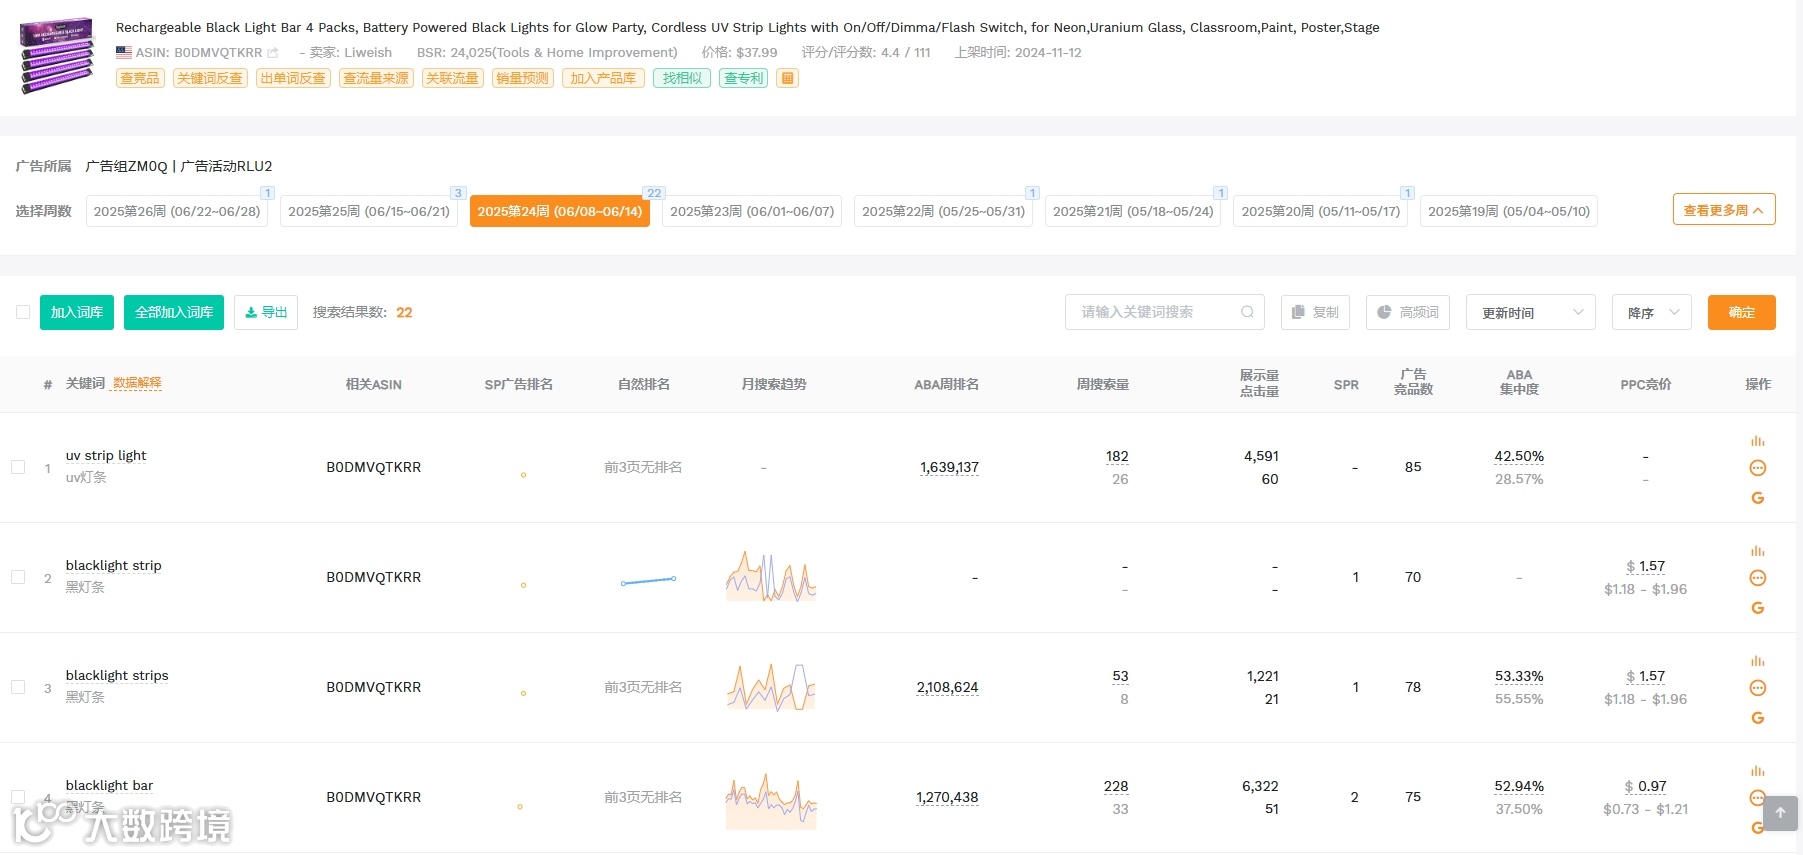This screenshot has width=1803, height=855.
Task: Select week 25 tab (06/15~06/21)
Action: point(369,211)
